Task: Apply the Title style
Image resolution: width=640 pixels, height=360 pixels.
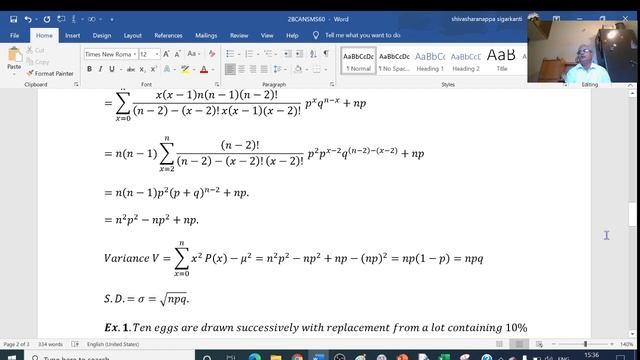Action: [502, 61]
